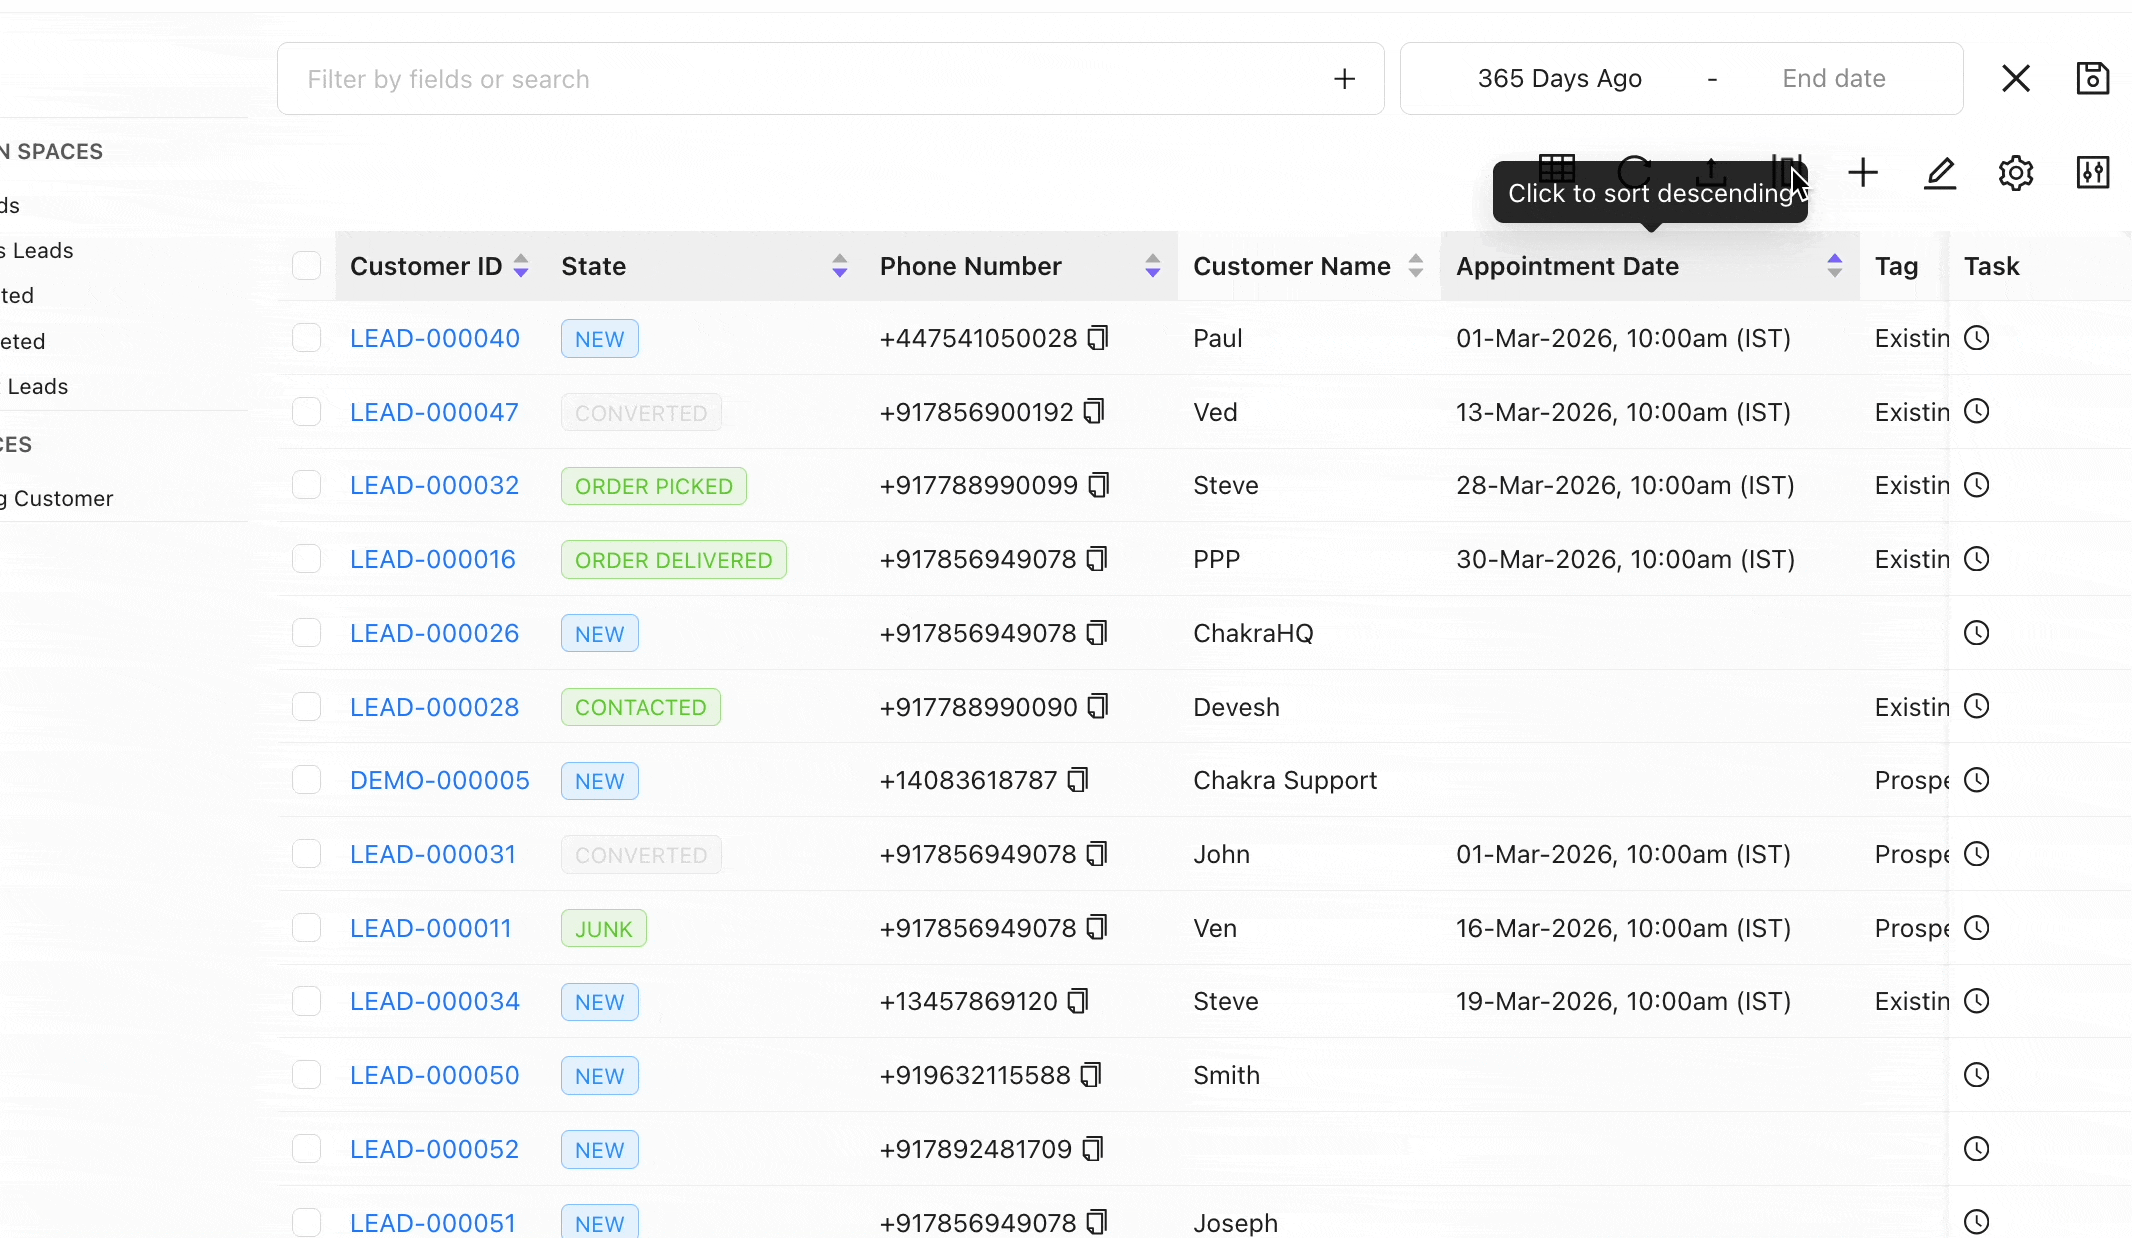Select all leads via header checkbox

[x=307, y=265]
